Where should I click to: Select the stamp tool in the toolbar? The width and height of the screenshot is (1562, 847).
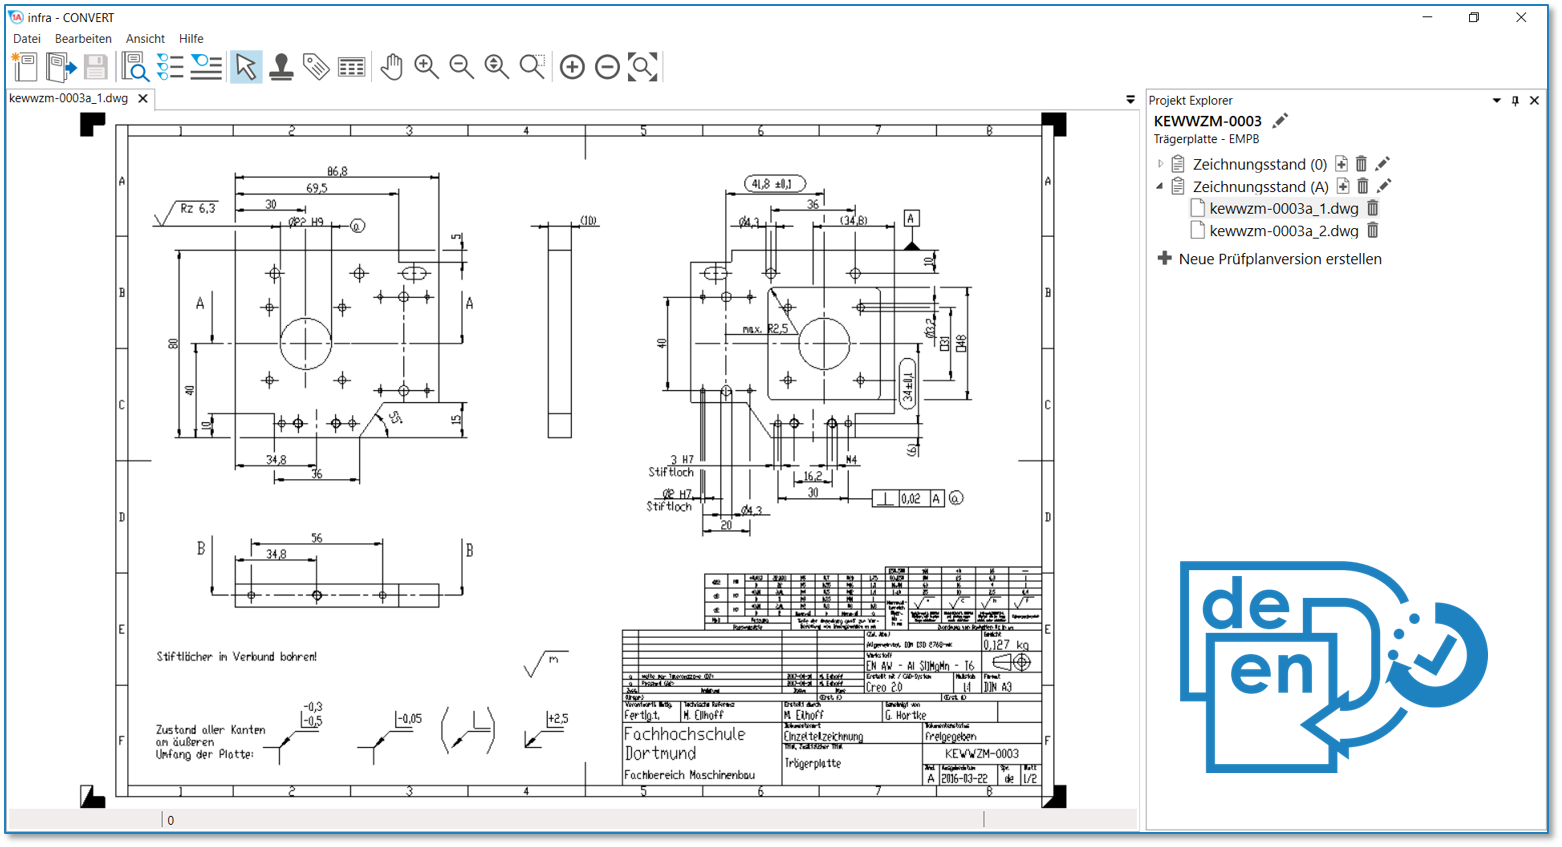pos(281,67)
